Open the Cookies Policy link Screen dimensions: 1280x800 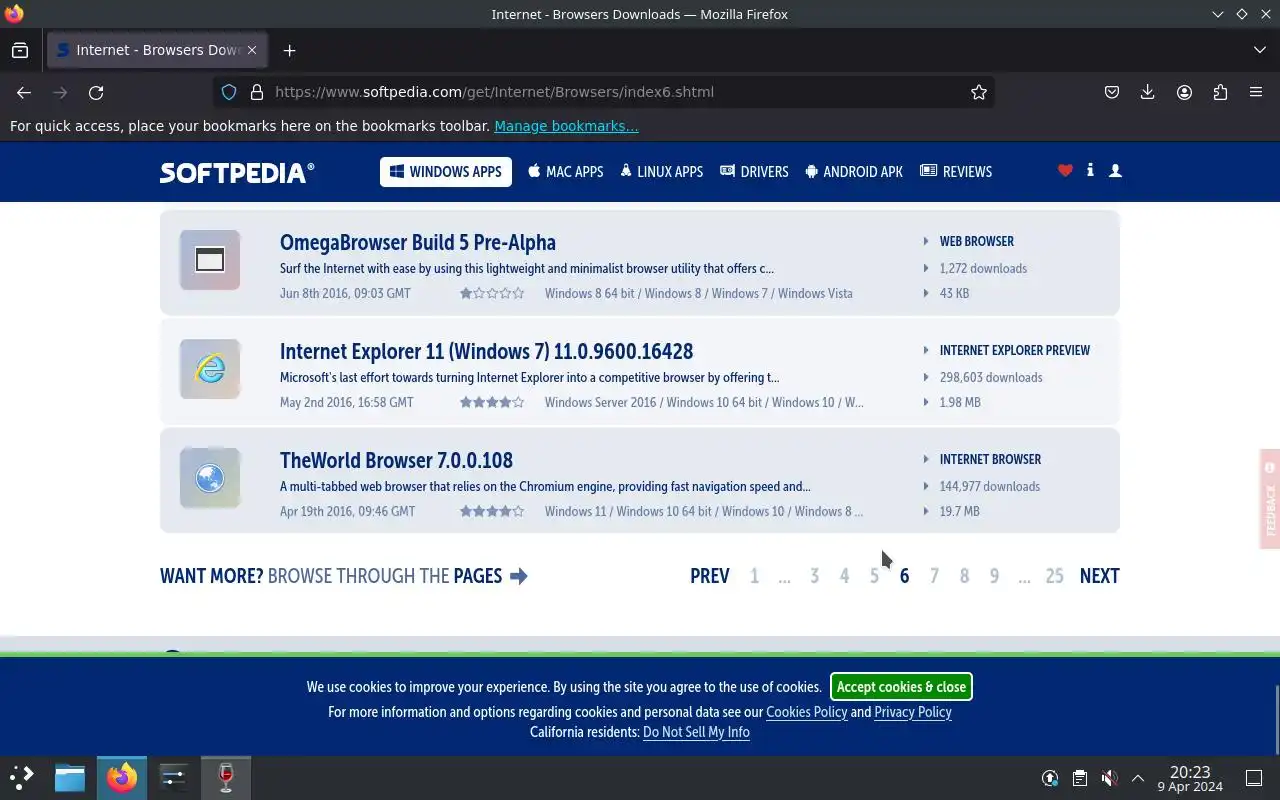tap(806, 712)
